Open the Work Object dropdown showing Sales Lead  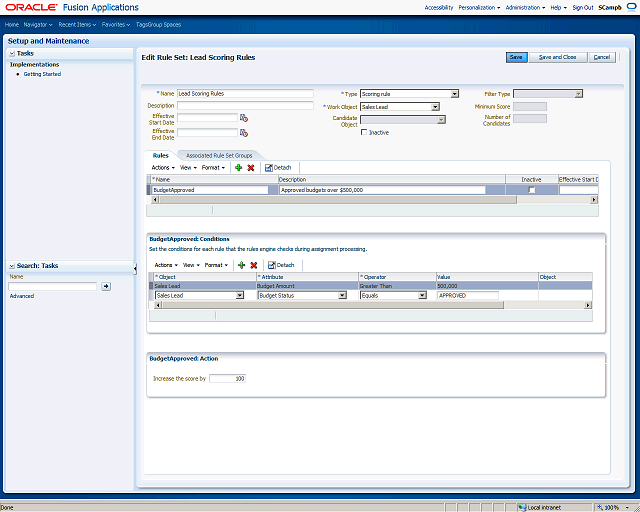click(x=436, y=107)
